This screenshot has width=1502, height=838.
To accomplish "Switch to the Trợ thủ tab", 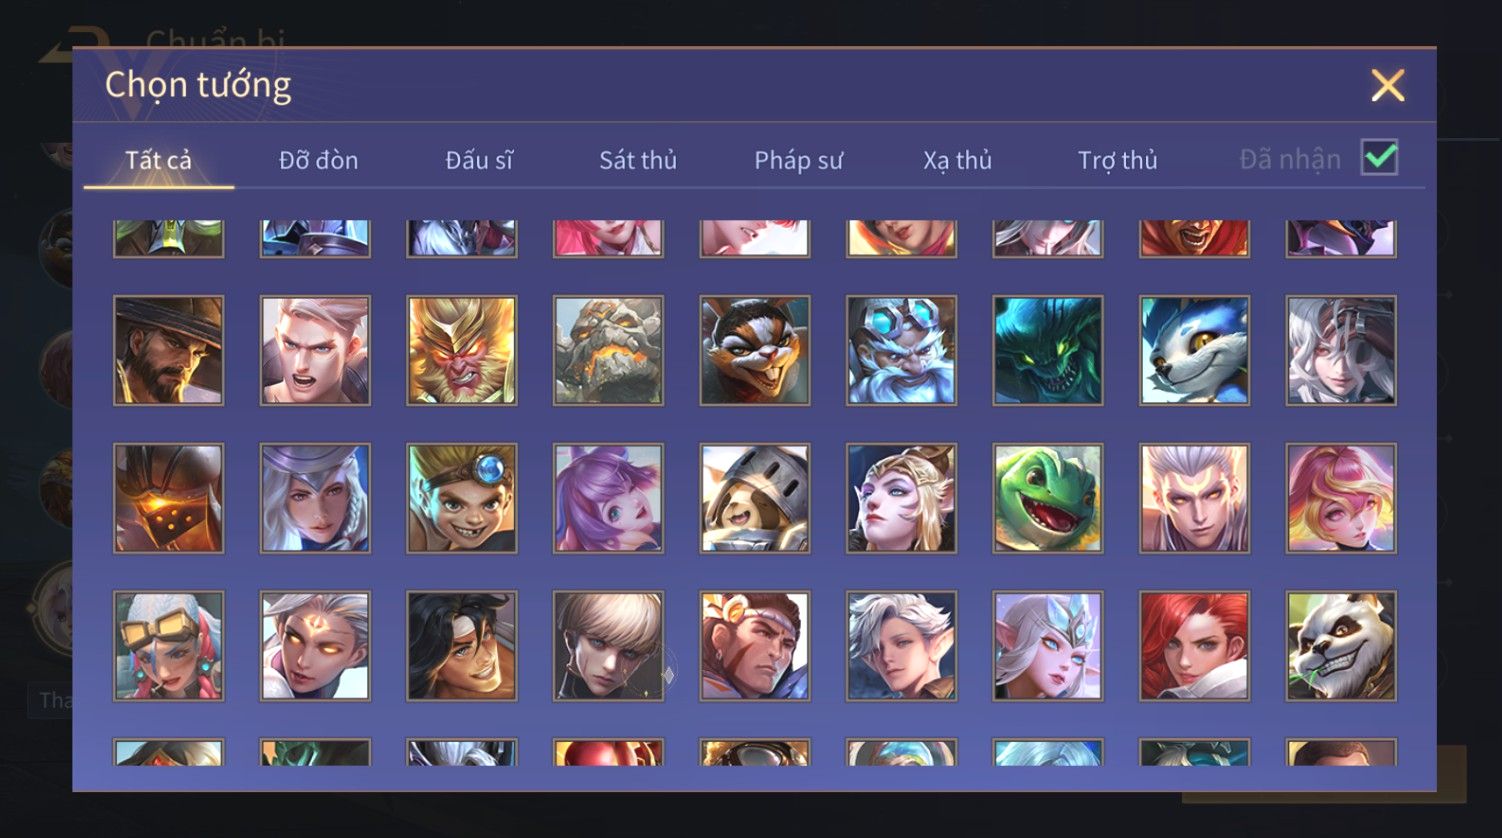I will click(x=1117, y=160).
